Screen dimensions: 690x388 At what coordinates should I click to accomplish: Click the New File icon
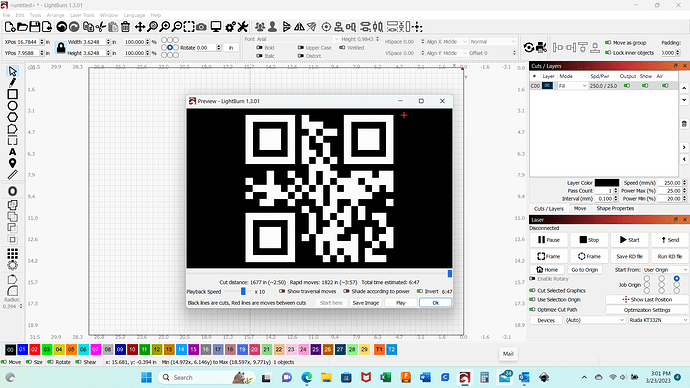[10, 27]
